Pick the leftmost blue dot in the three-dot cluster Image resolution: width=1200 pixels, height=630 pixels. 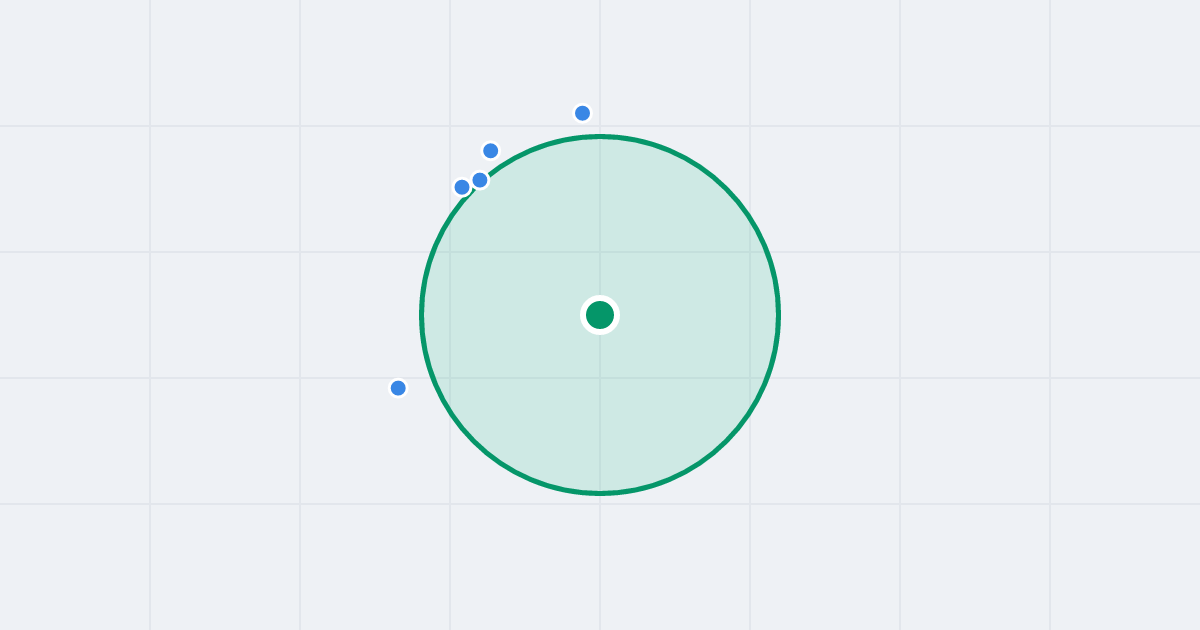[x=462, y=187]
